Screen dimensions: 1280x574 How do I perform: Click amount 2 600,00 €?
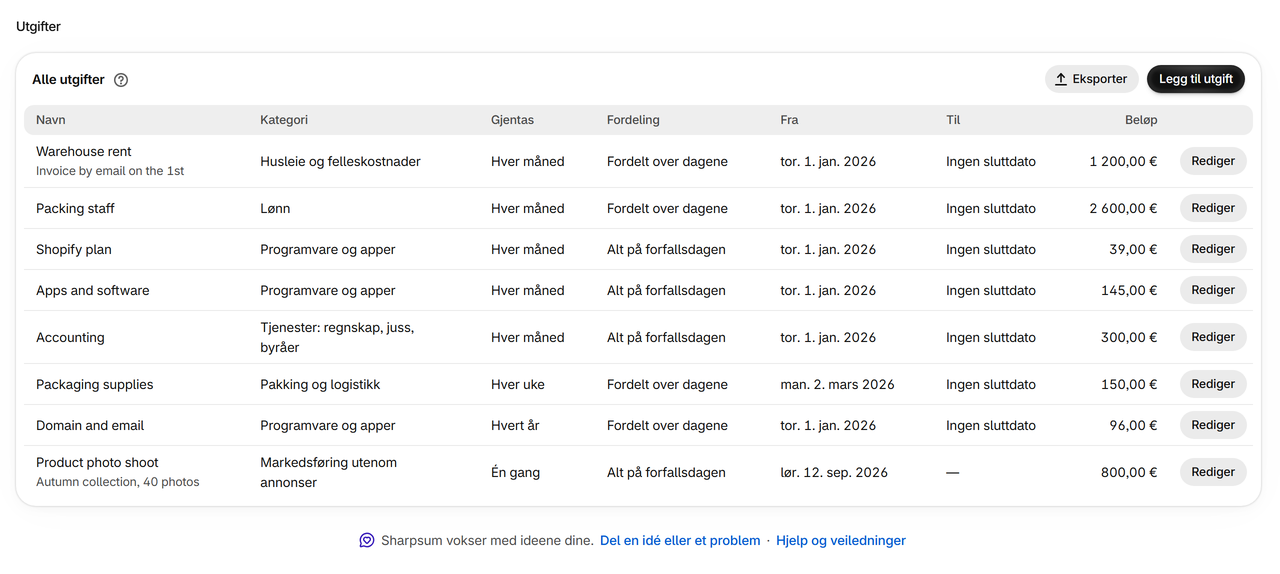click(x=1124, y=208)
